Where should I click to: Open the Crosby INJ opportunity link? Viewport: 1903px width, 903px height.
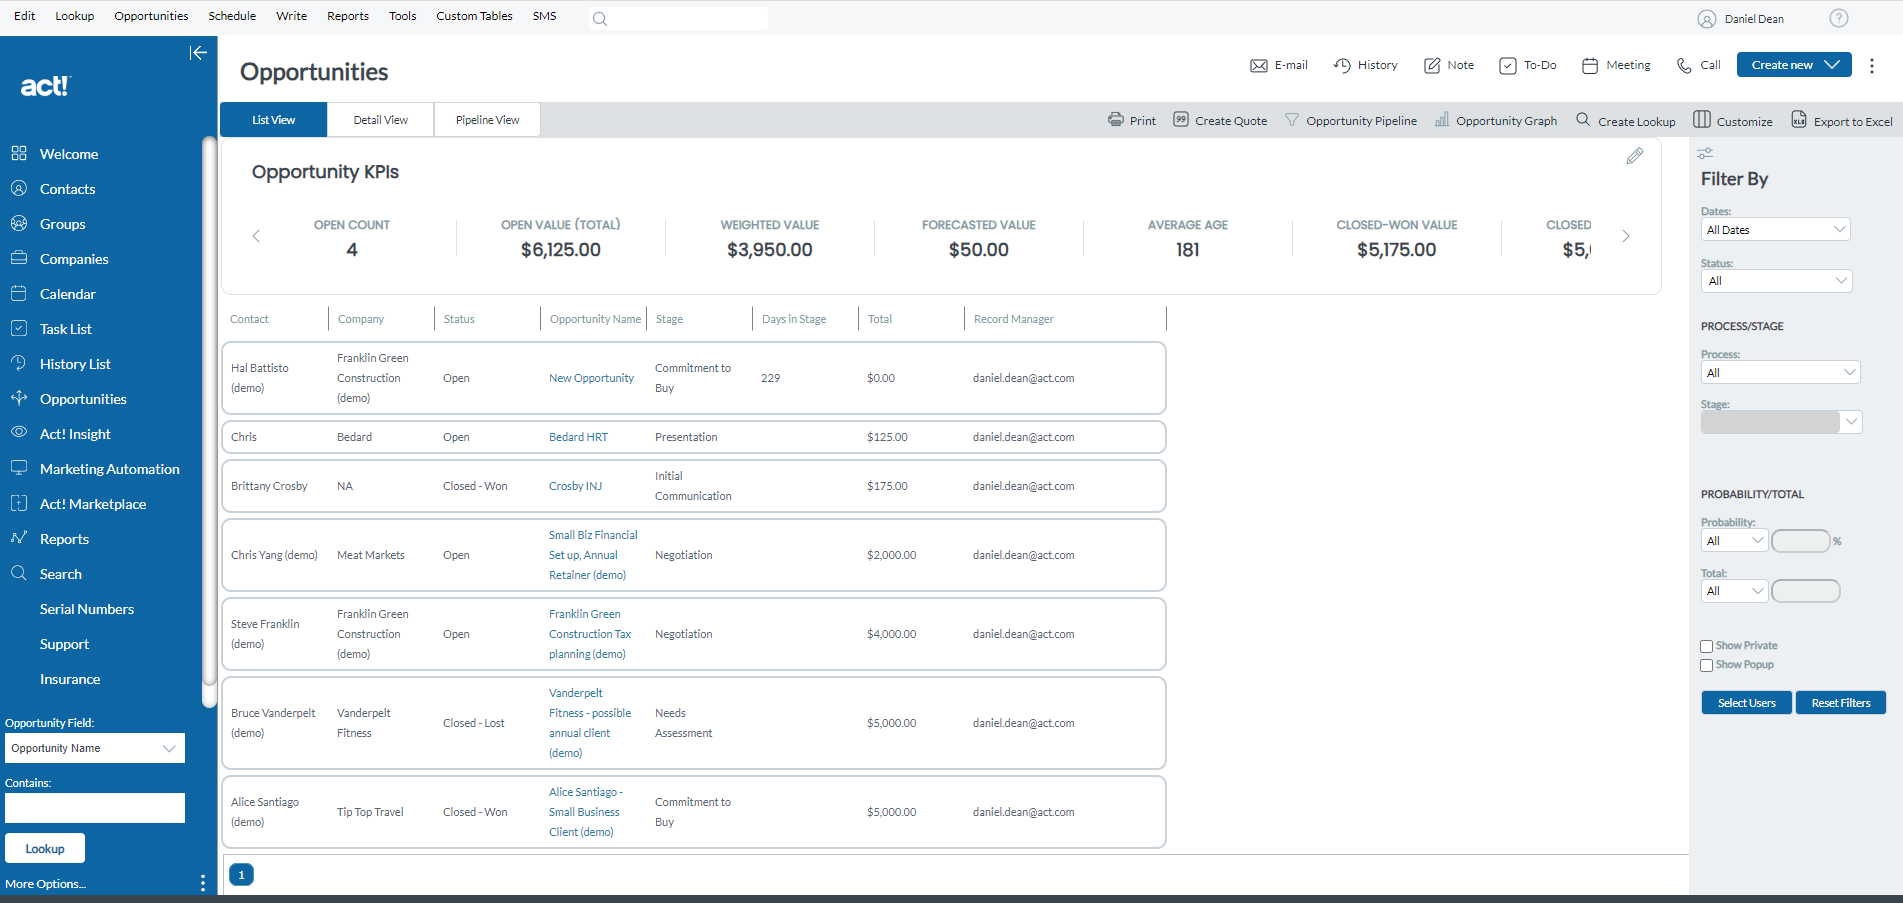pyautogui.click(x=575, y=486)
